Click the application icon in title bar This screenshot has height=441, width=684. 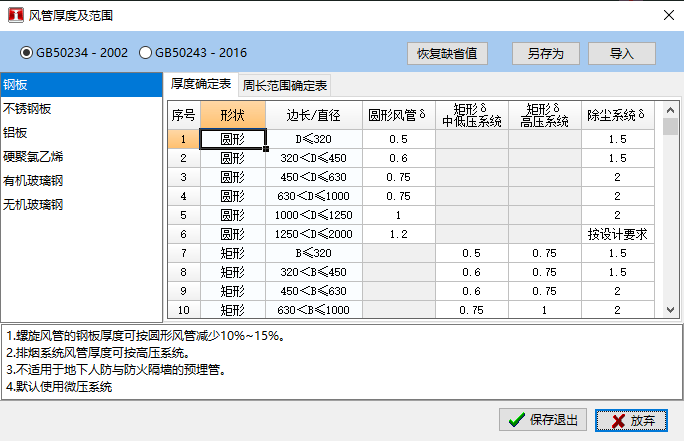(16, 15)
